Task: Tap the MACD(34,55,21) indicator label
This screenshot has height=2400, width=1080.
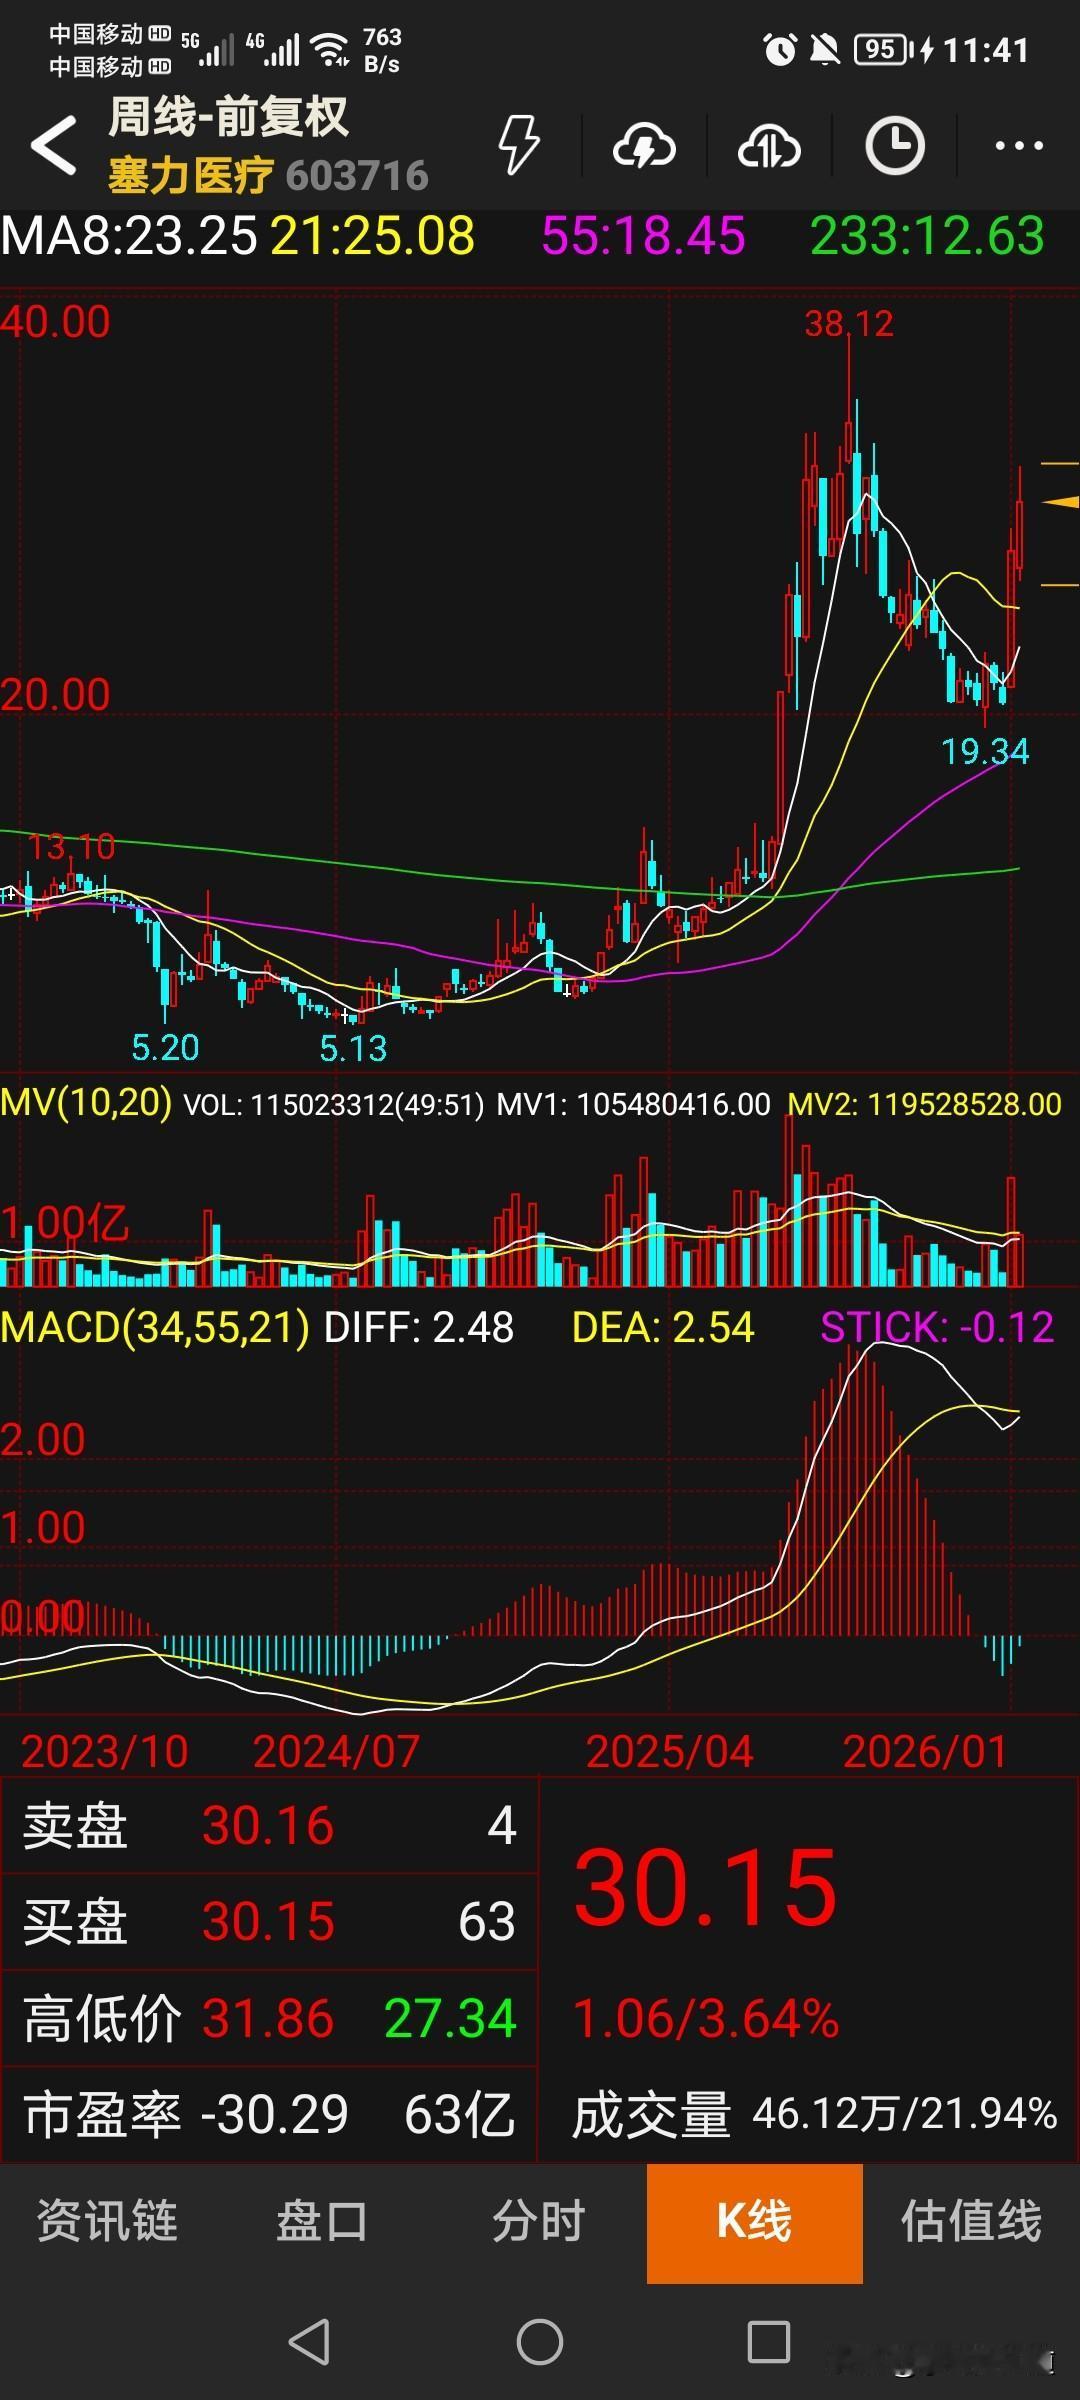Action: pyautogui.click(x=155, y=1327)
